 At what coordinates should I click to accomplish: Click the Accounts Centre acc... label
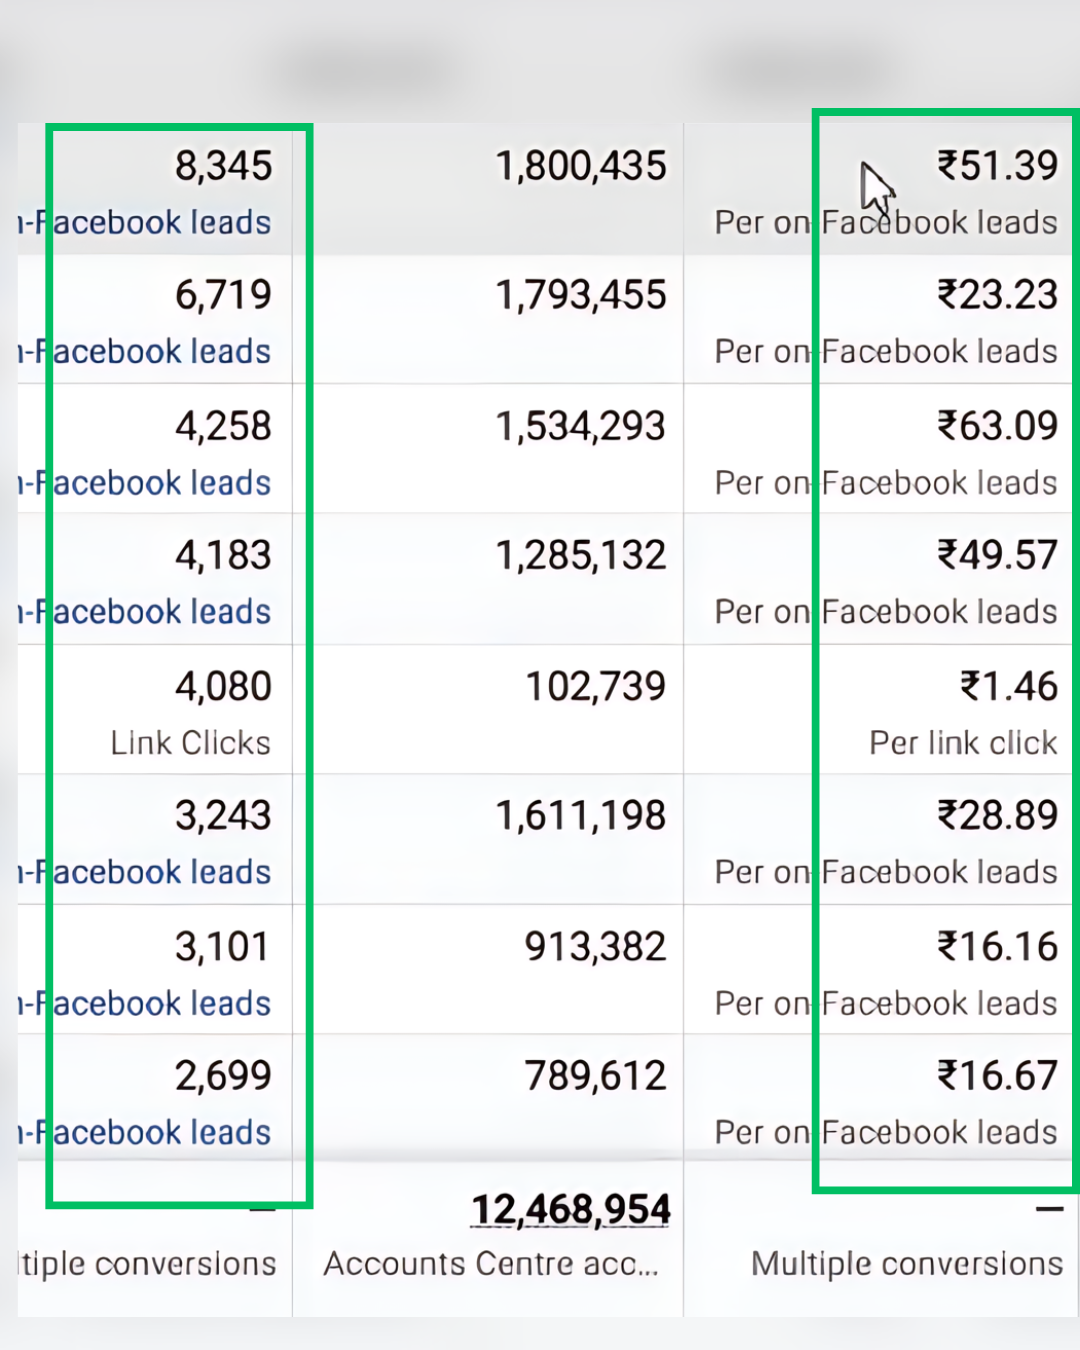tap(491, 1264)
